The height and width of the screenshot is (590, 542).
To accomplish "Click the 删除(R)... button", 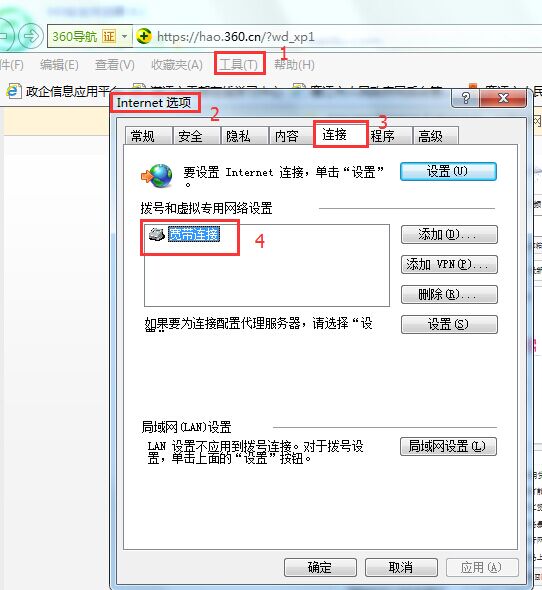I will tap(449, 294).
